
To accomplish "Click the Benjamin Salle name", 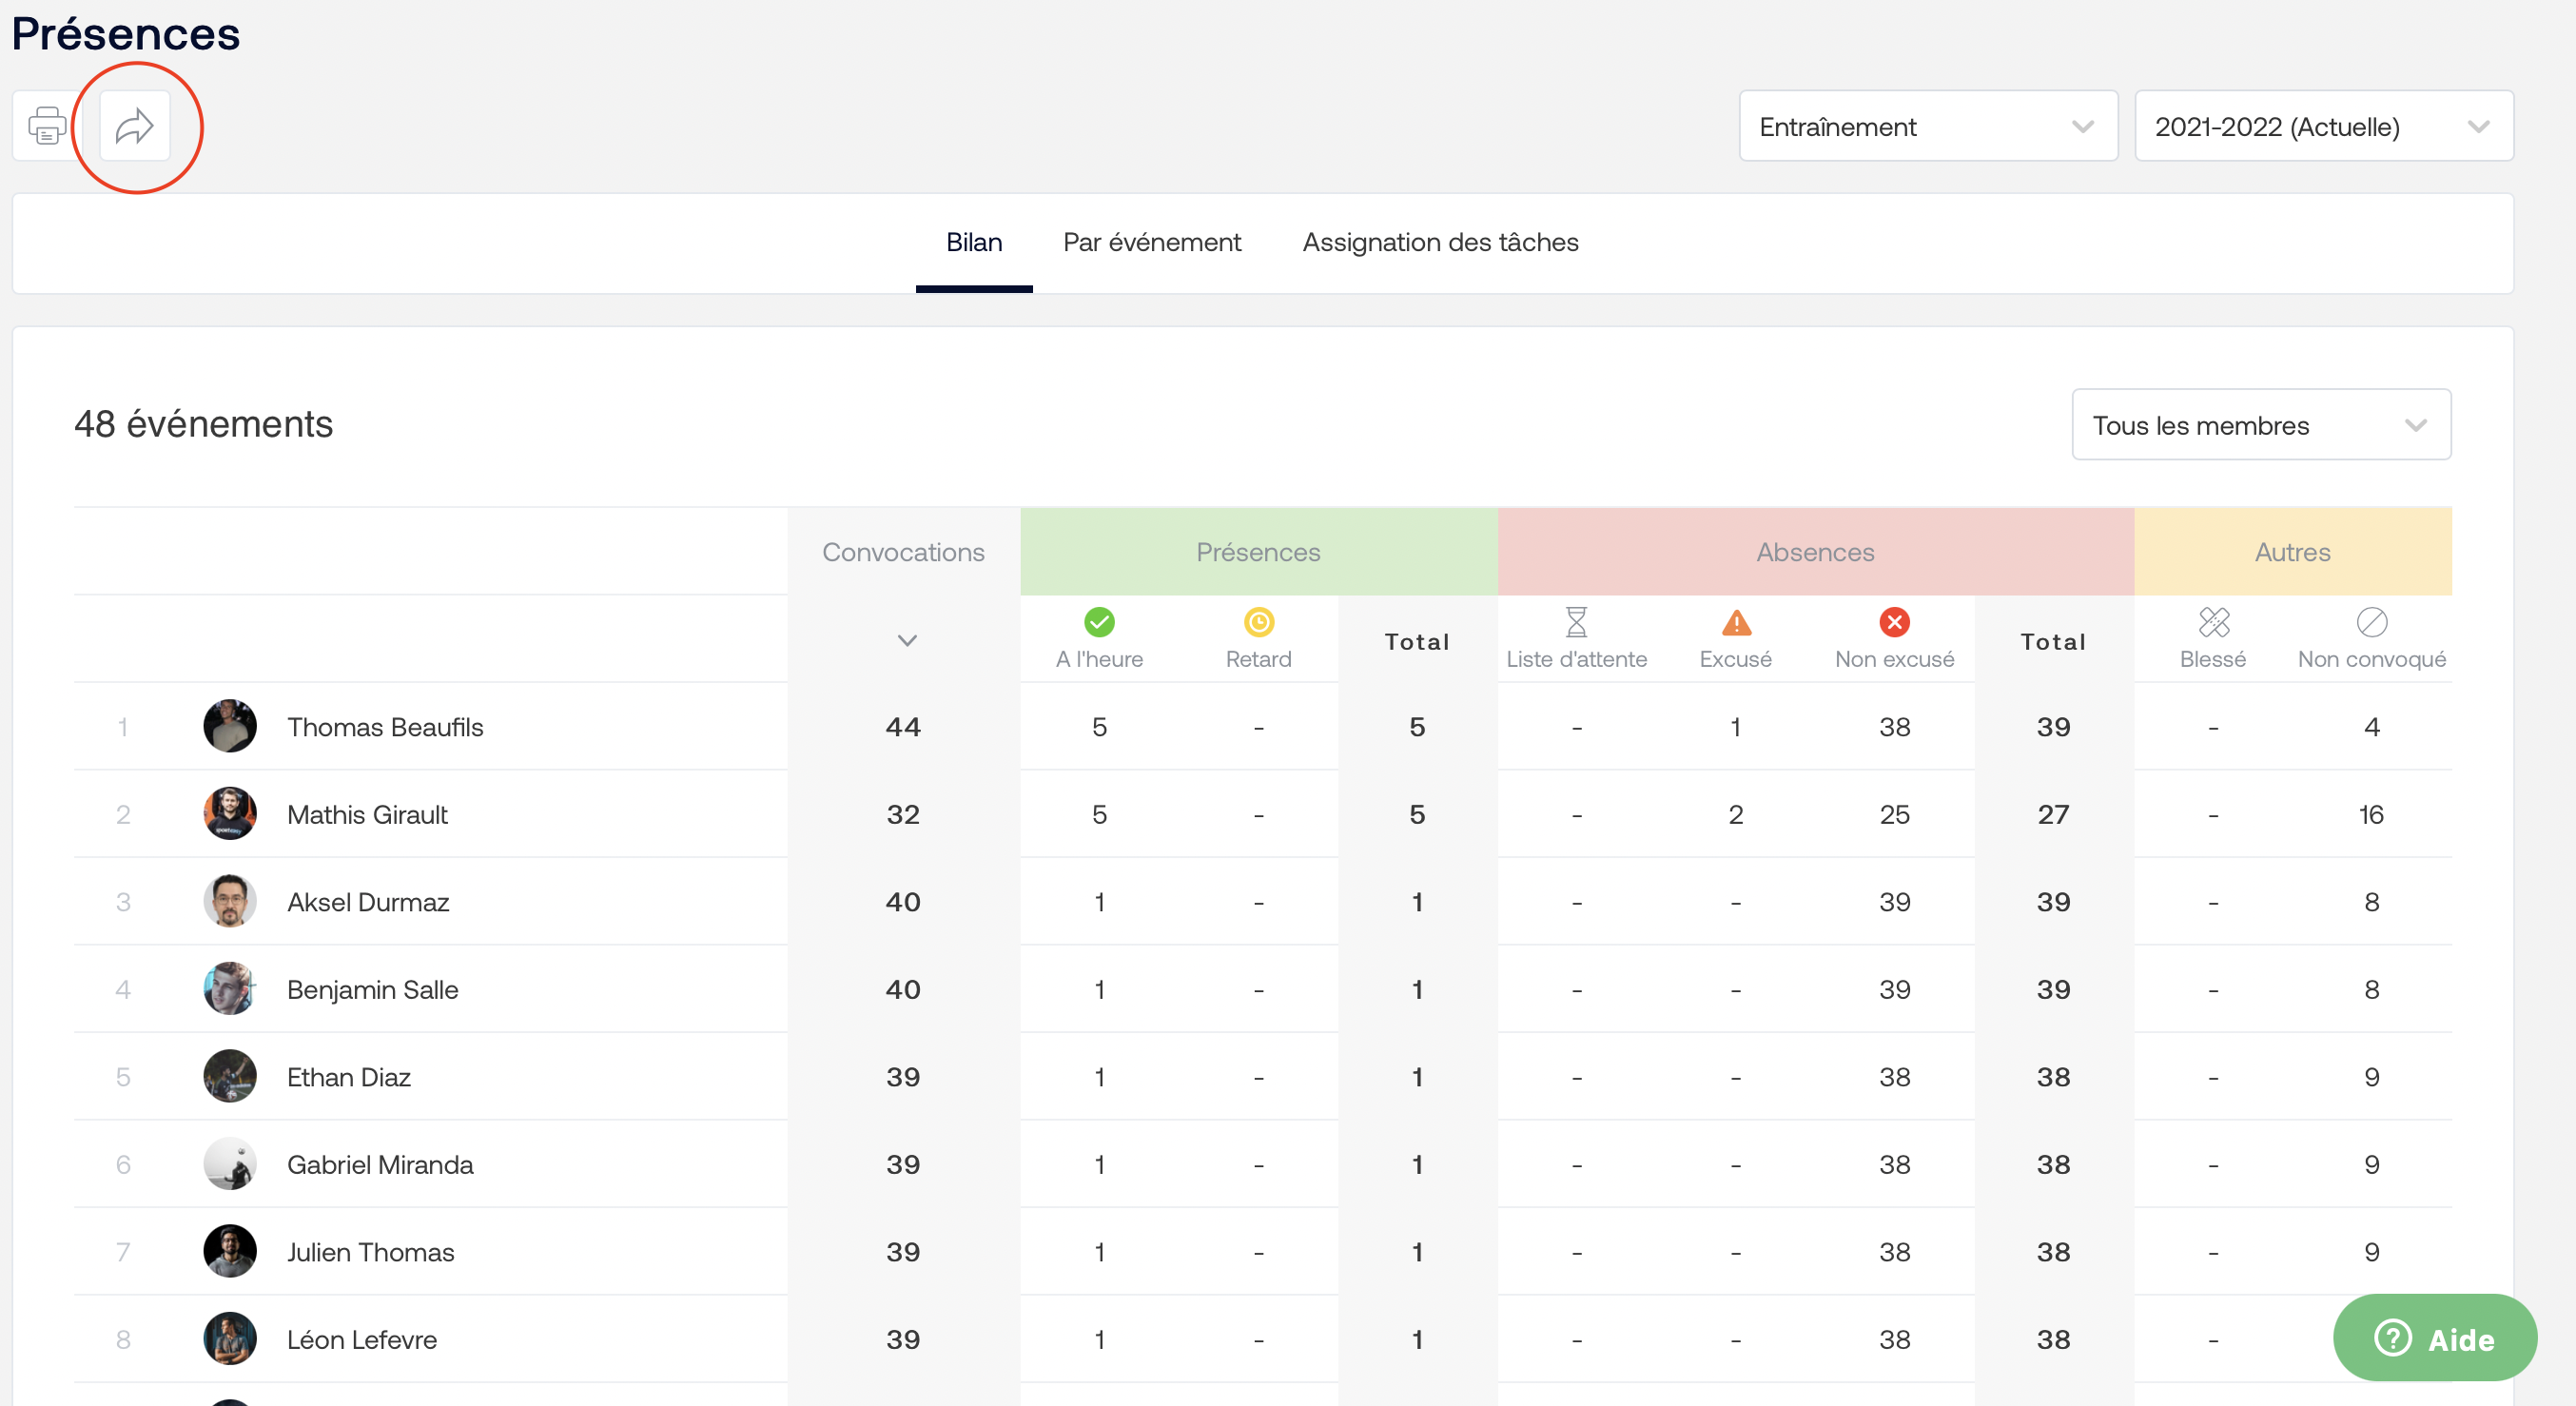I will click(373, 990).
